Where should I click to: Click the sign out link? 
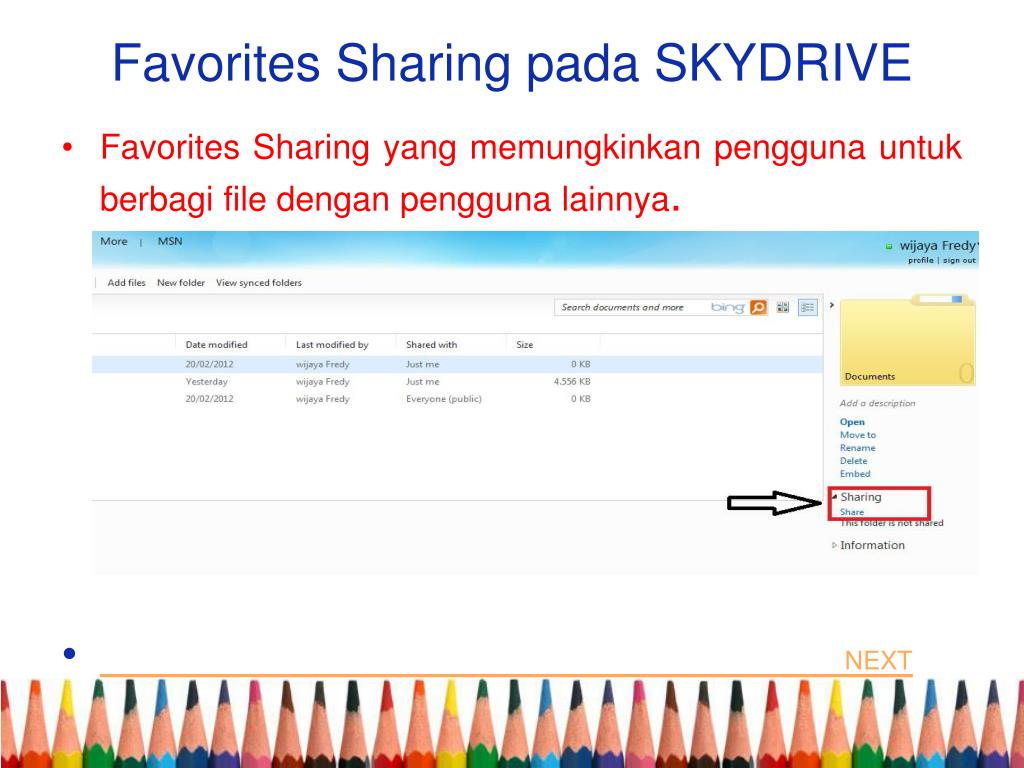[959, 260]
